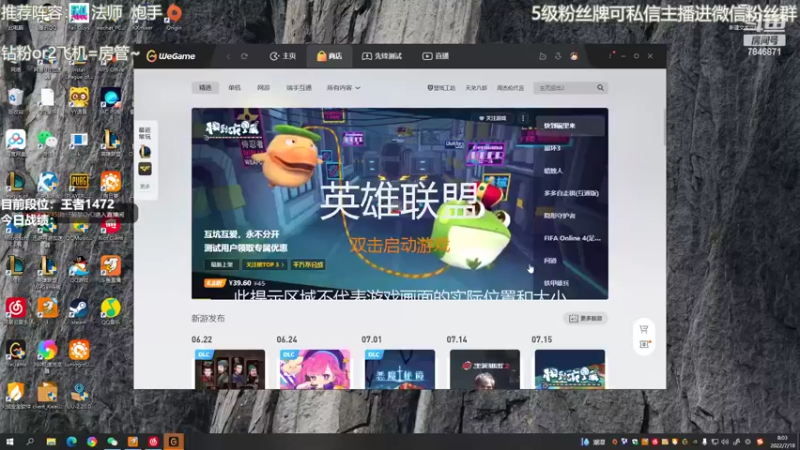Open the Recycle Bin desktop icon
Screen dimensions: 800x450
click(x=15, y=98)
